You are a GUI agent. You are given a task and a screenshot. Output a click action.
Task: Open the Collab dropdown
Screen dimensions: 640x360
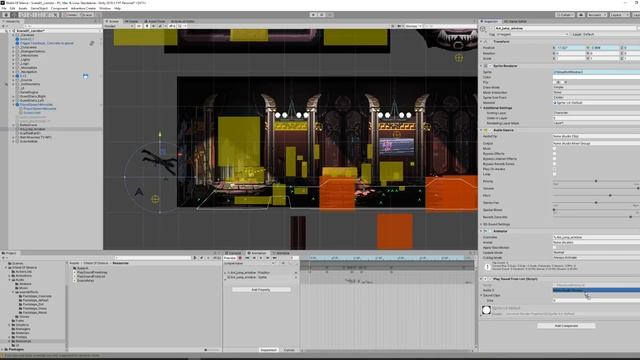(x=565, y=15)
